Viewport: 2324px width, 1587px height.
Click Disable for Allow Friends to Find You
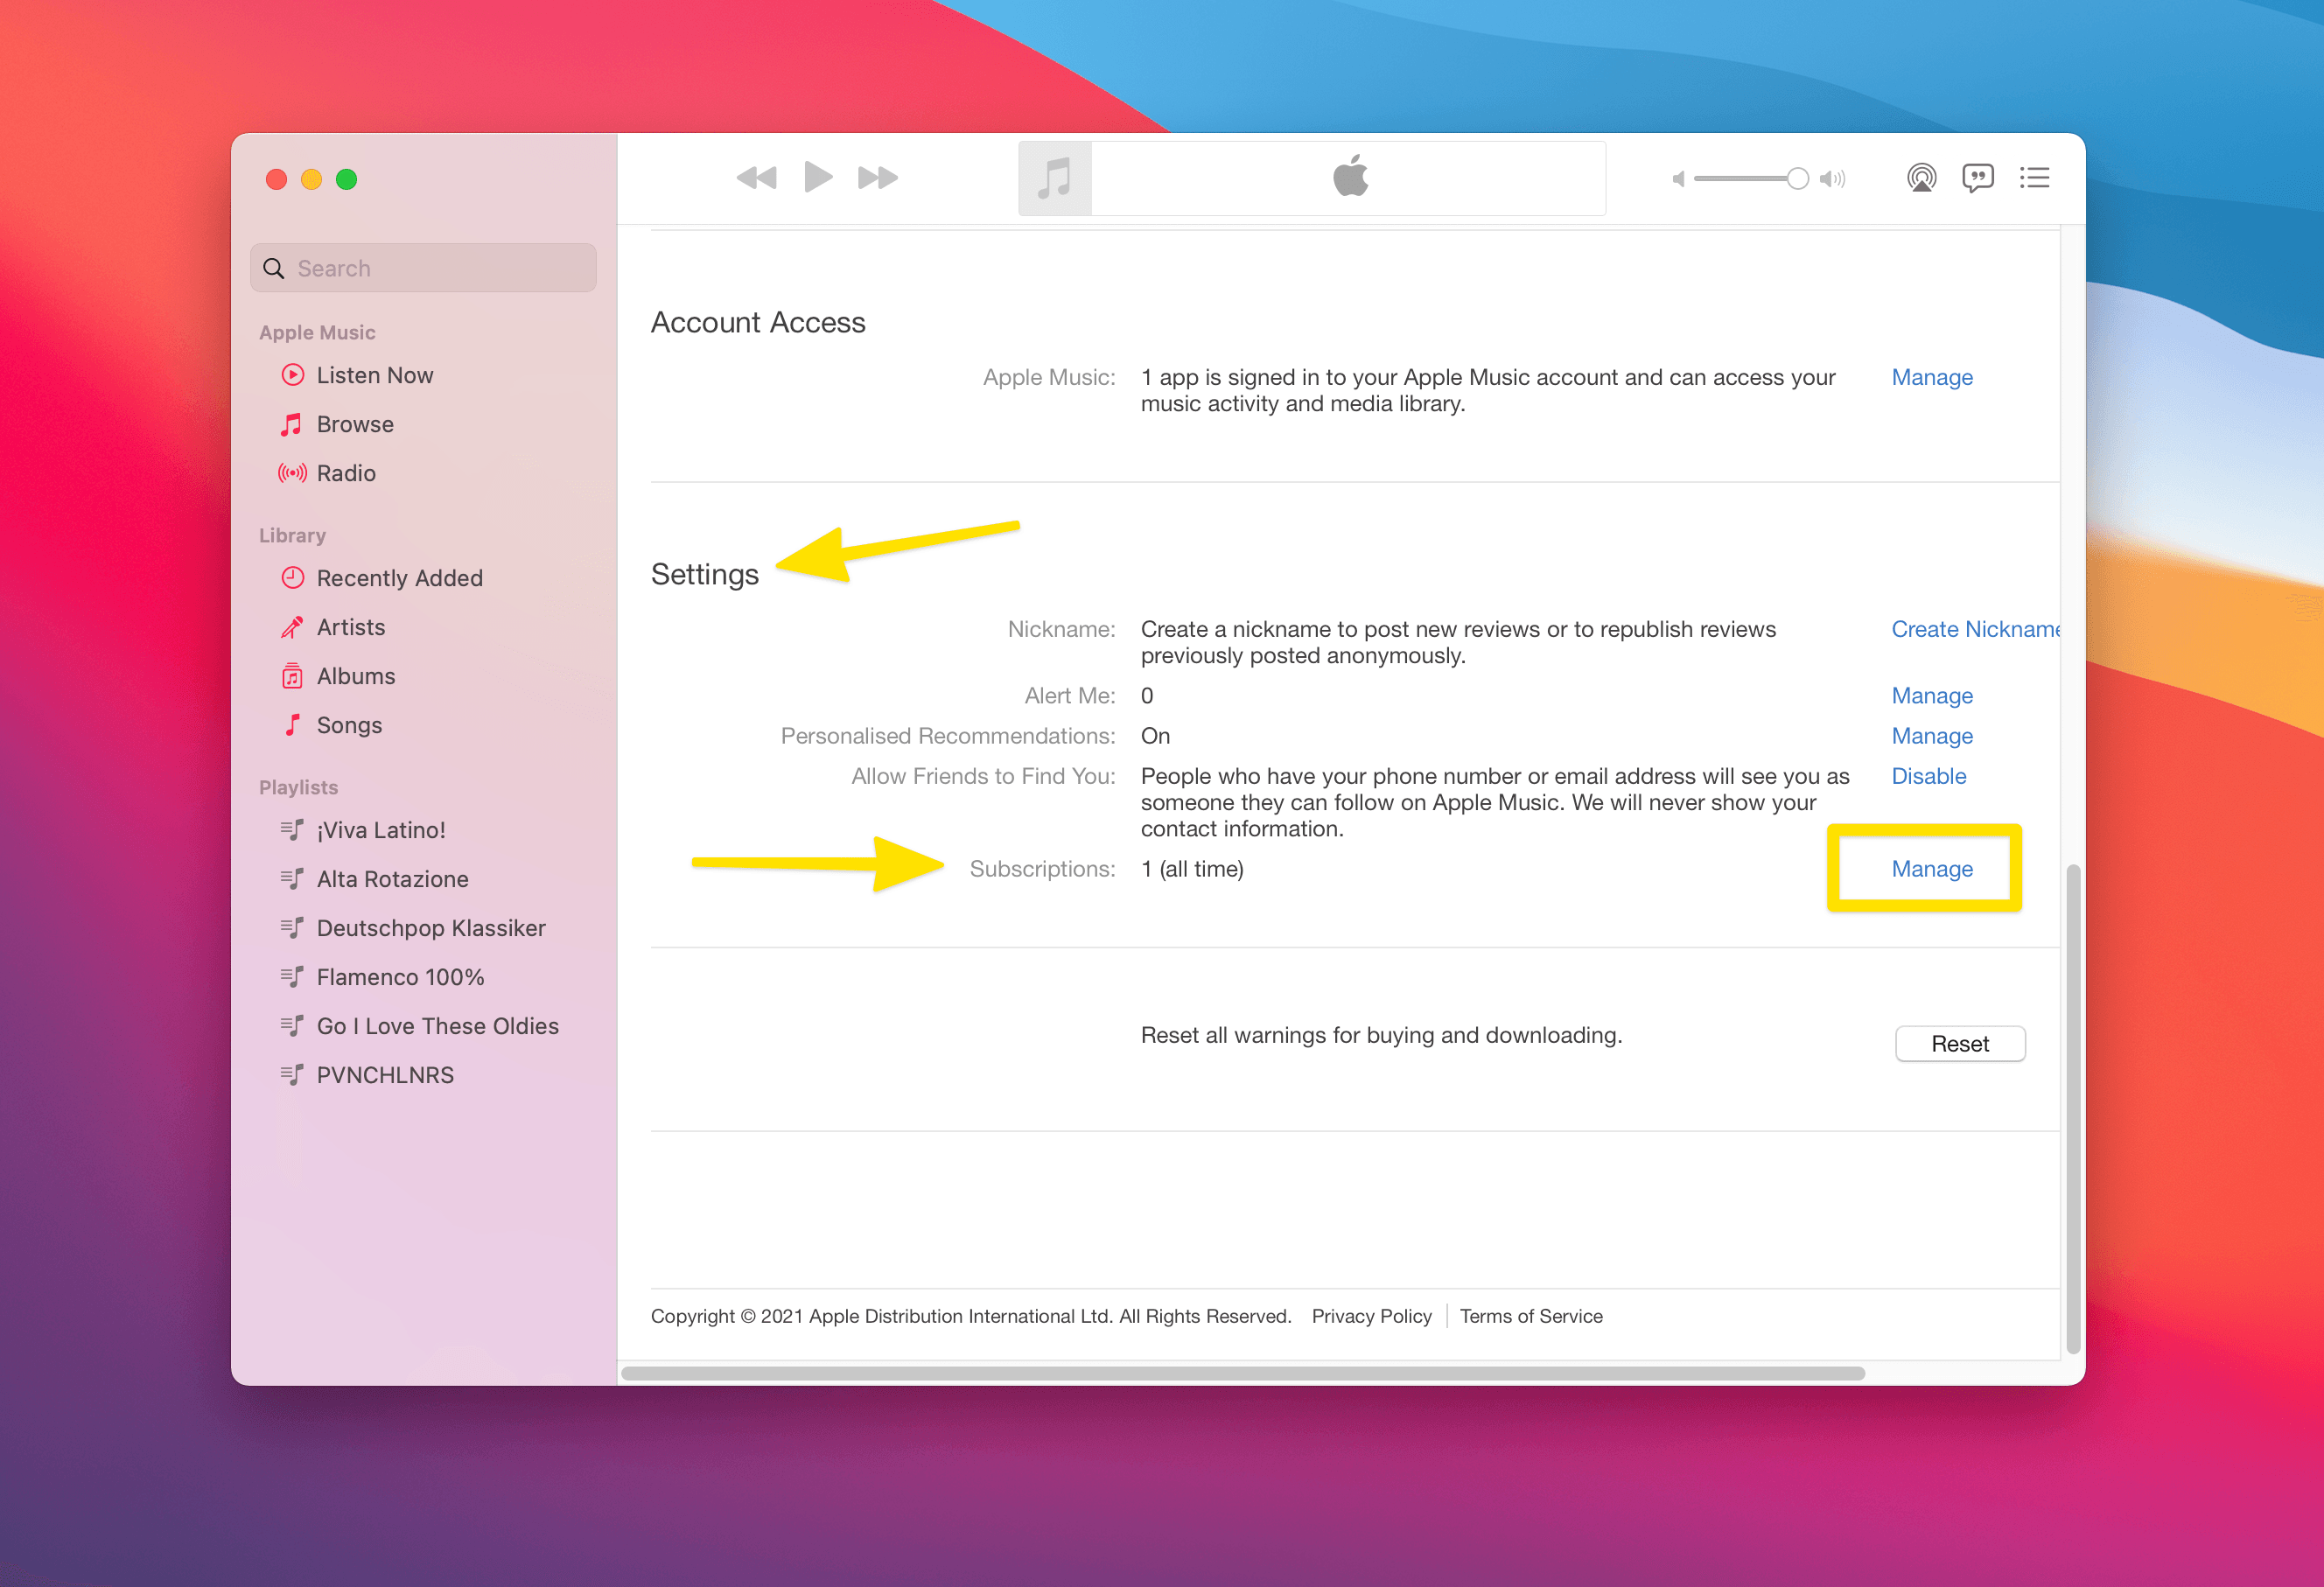1928,776
